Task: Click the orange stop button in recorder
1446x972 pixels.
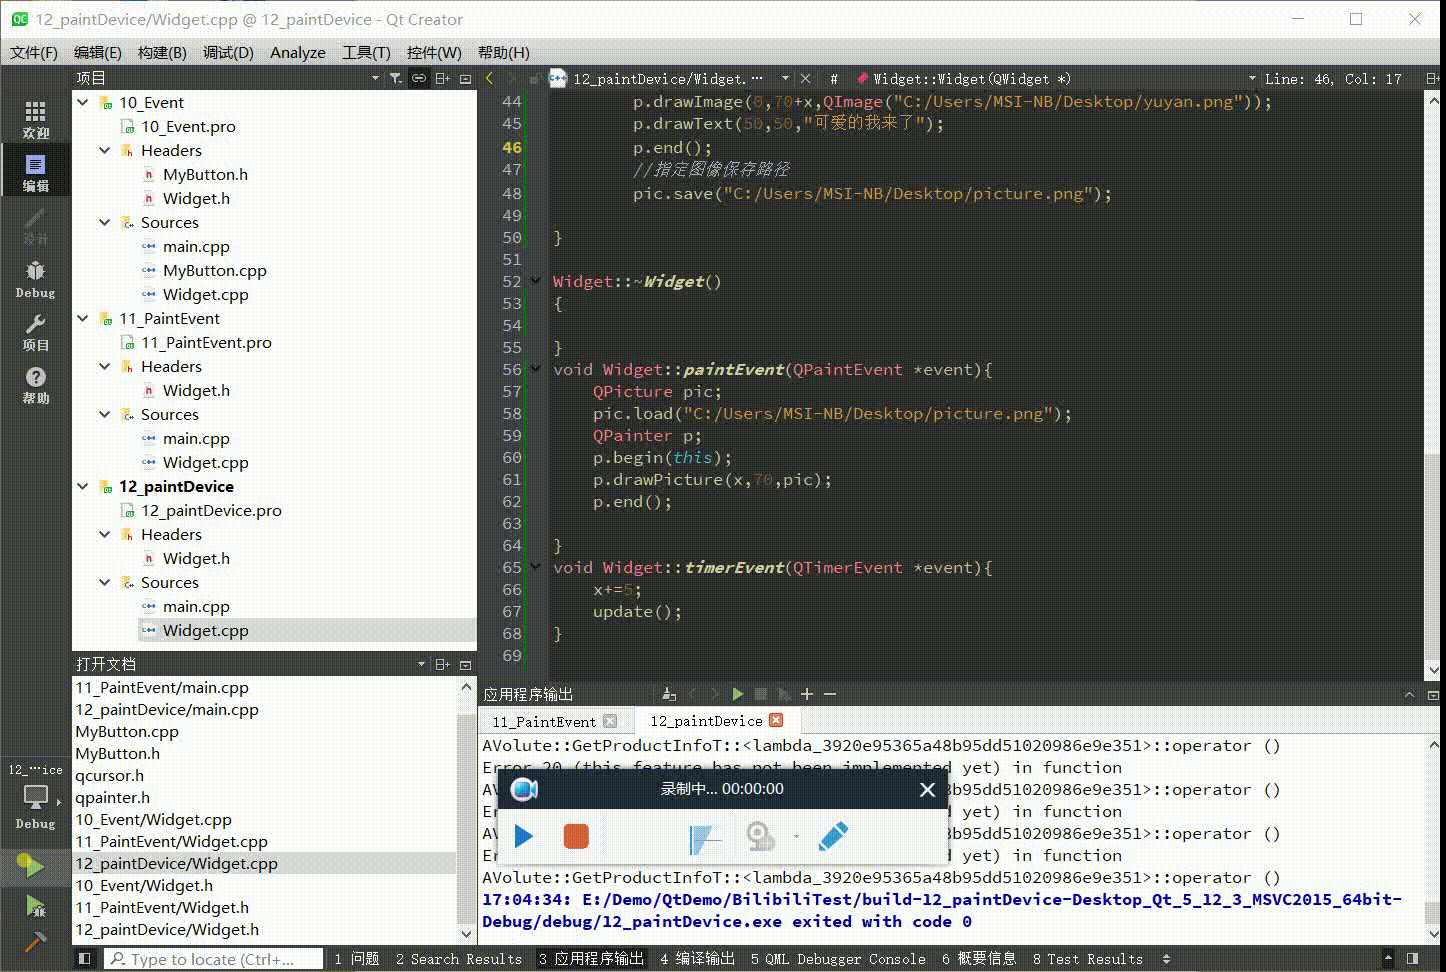Action: point(576,836)
